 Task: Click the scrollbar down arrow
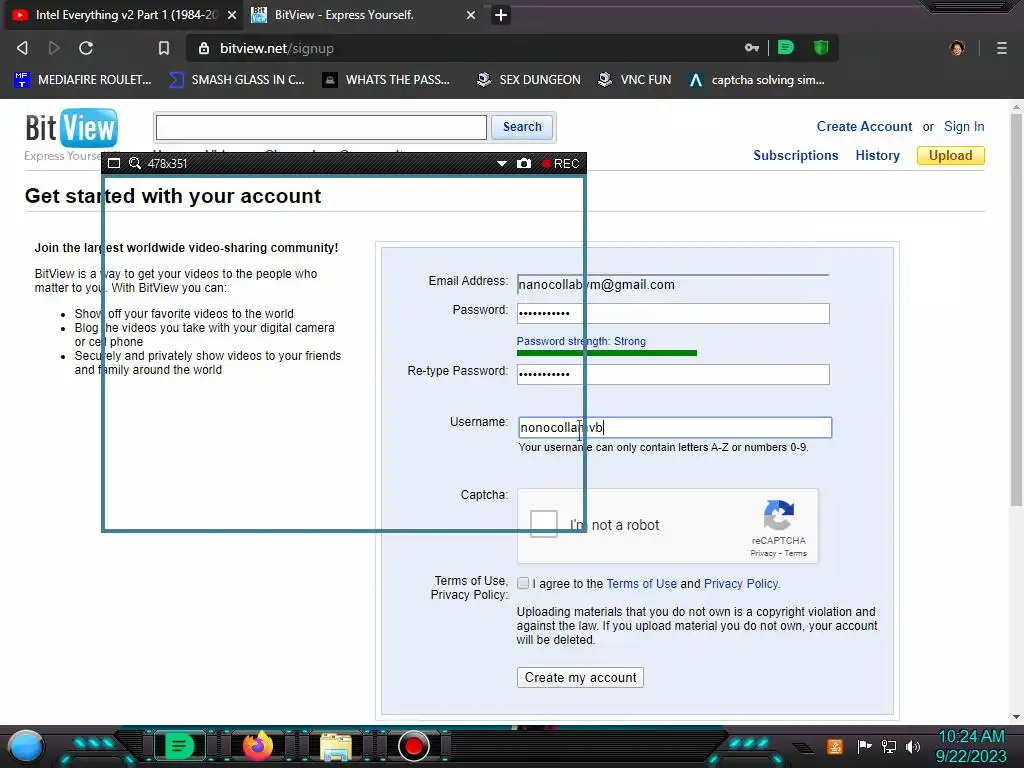[x=1016, y=716]
